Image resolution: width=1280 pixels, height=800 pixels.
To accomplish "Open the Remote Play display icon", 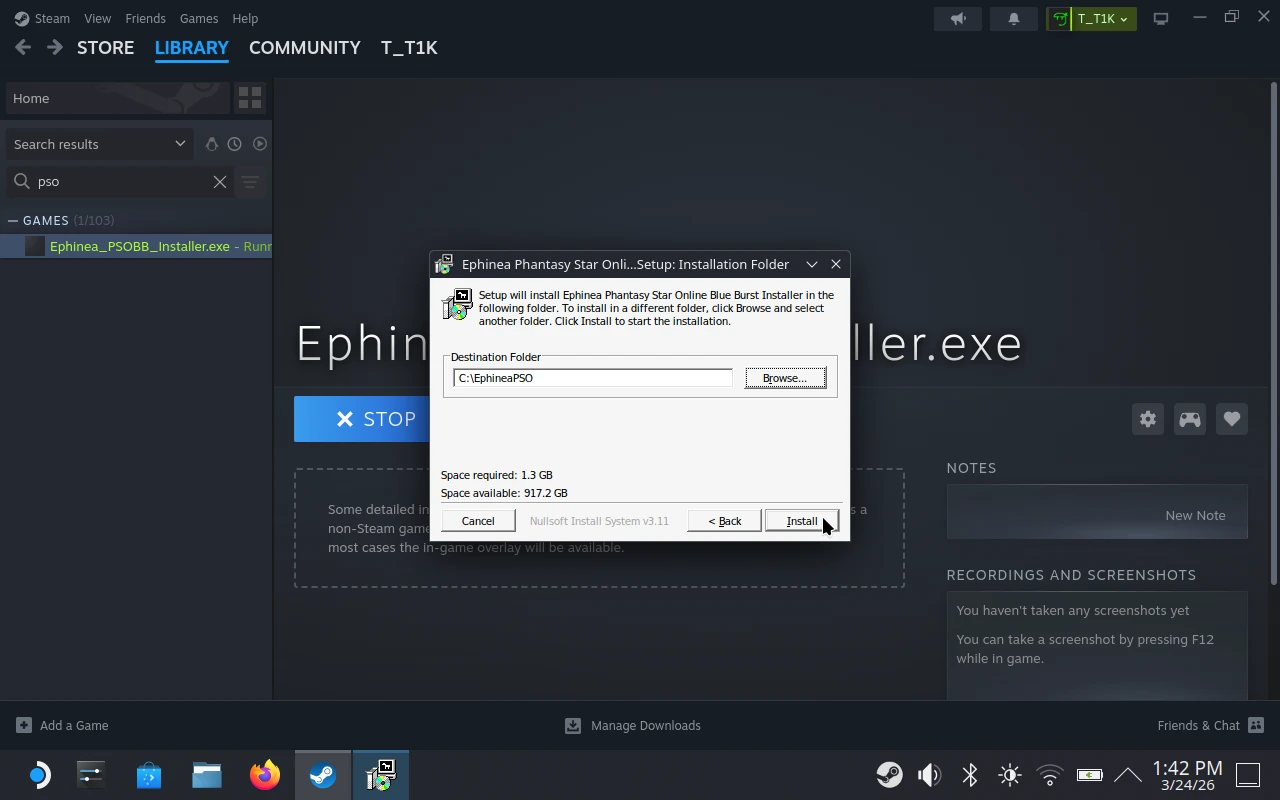I will click(1161, 18).
